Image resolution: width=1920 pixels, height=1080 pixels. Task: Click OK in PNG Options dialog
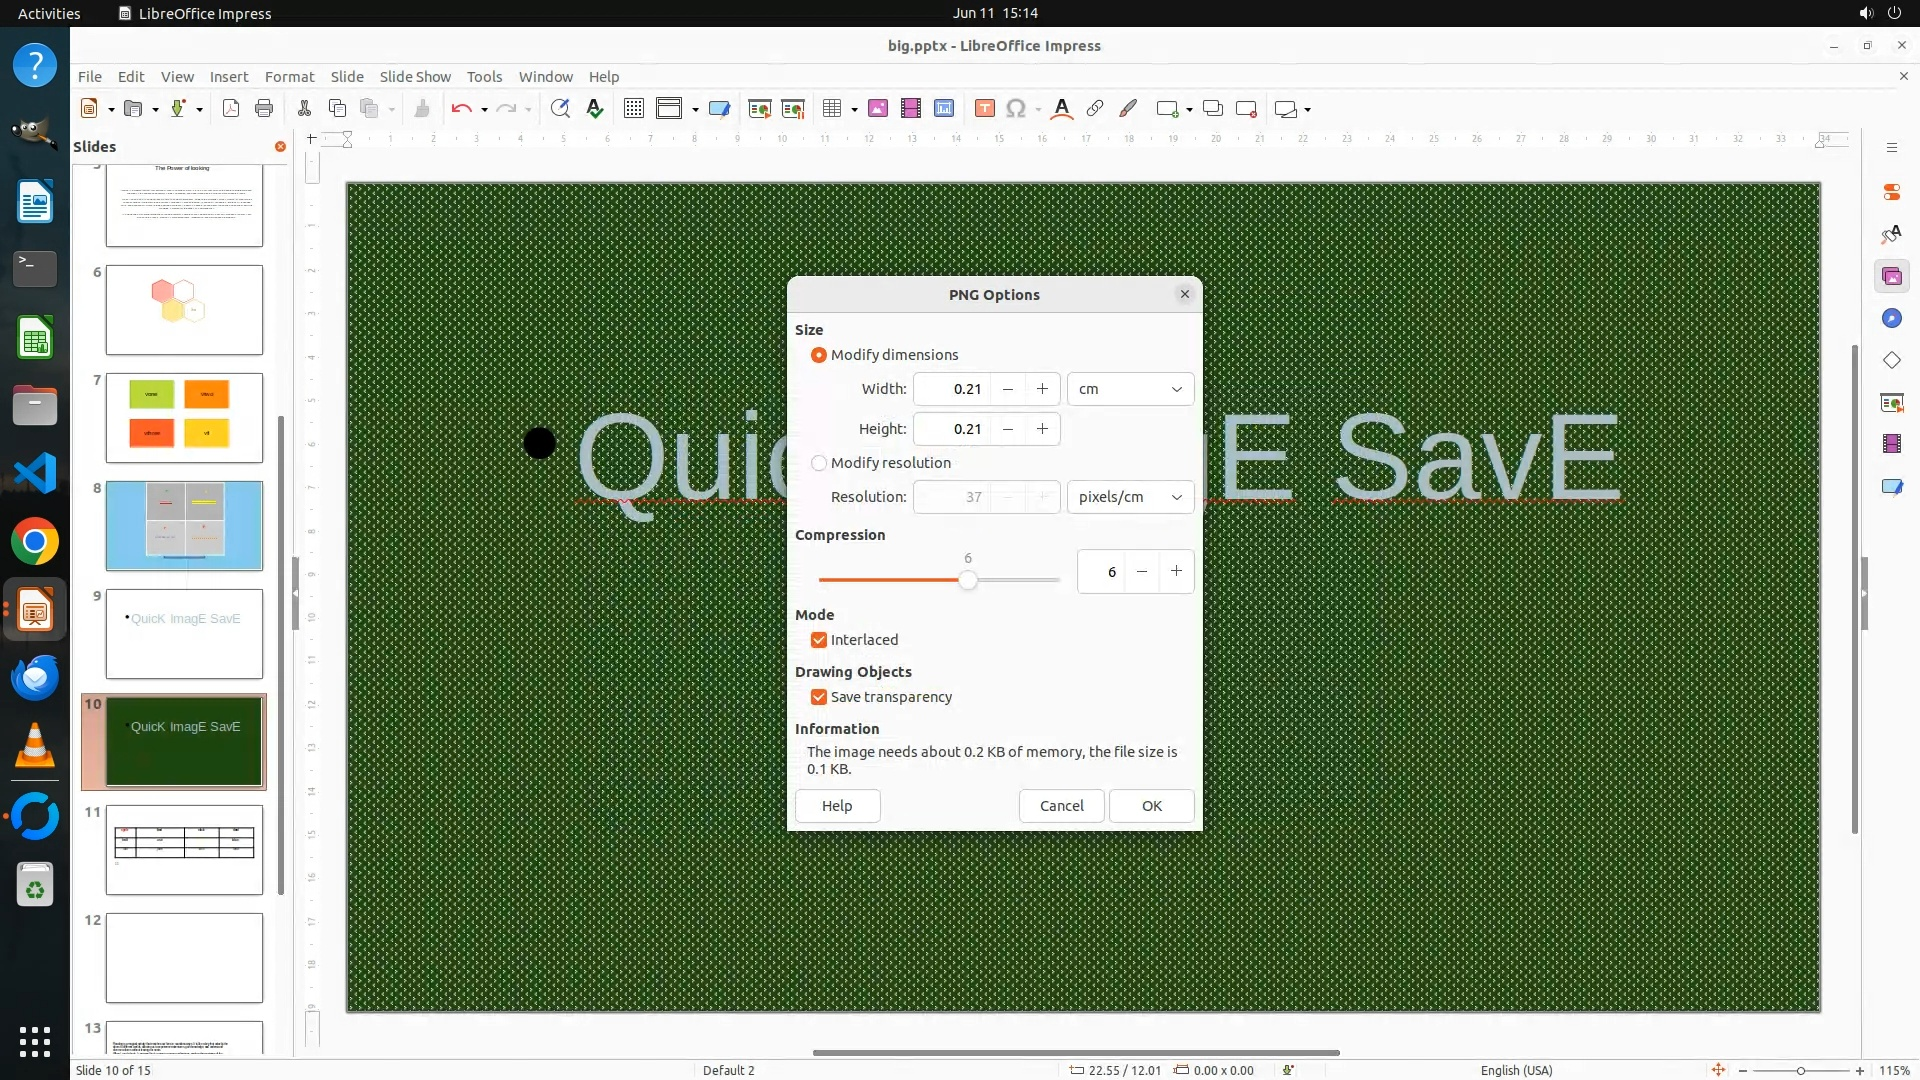point(1151,806)
